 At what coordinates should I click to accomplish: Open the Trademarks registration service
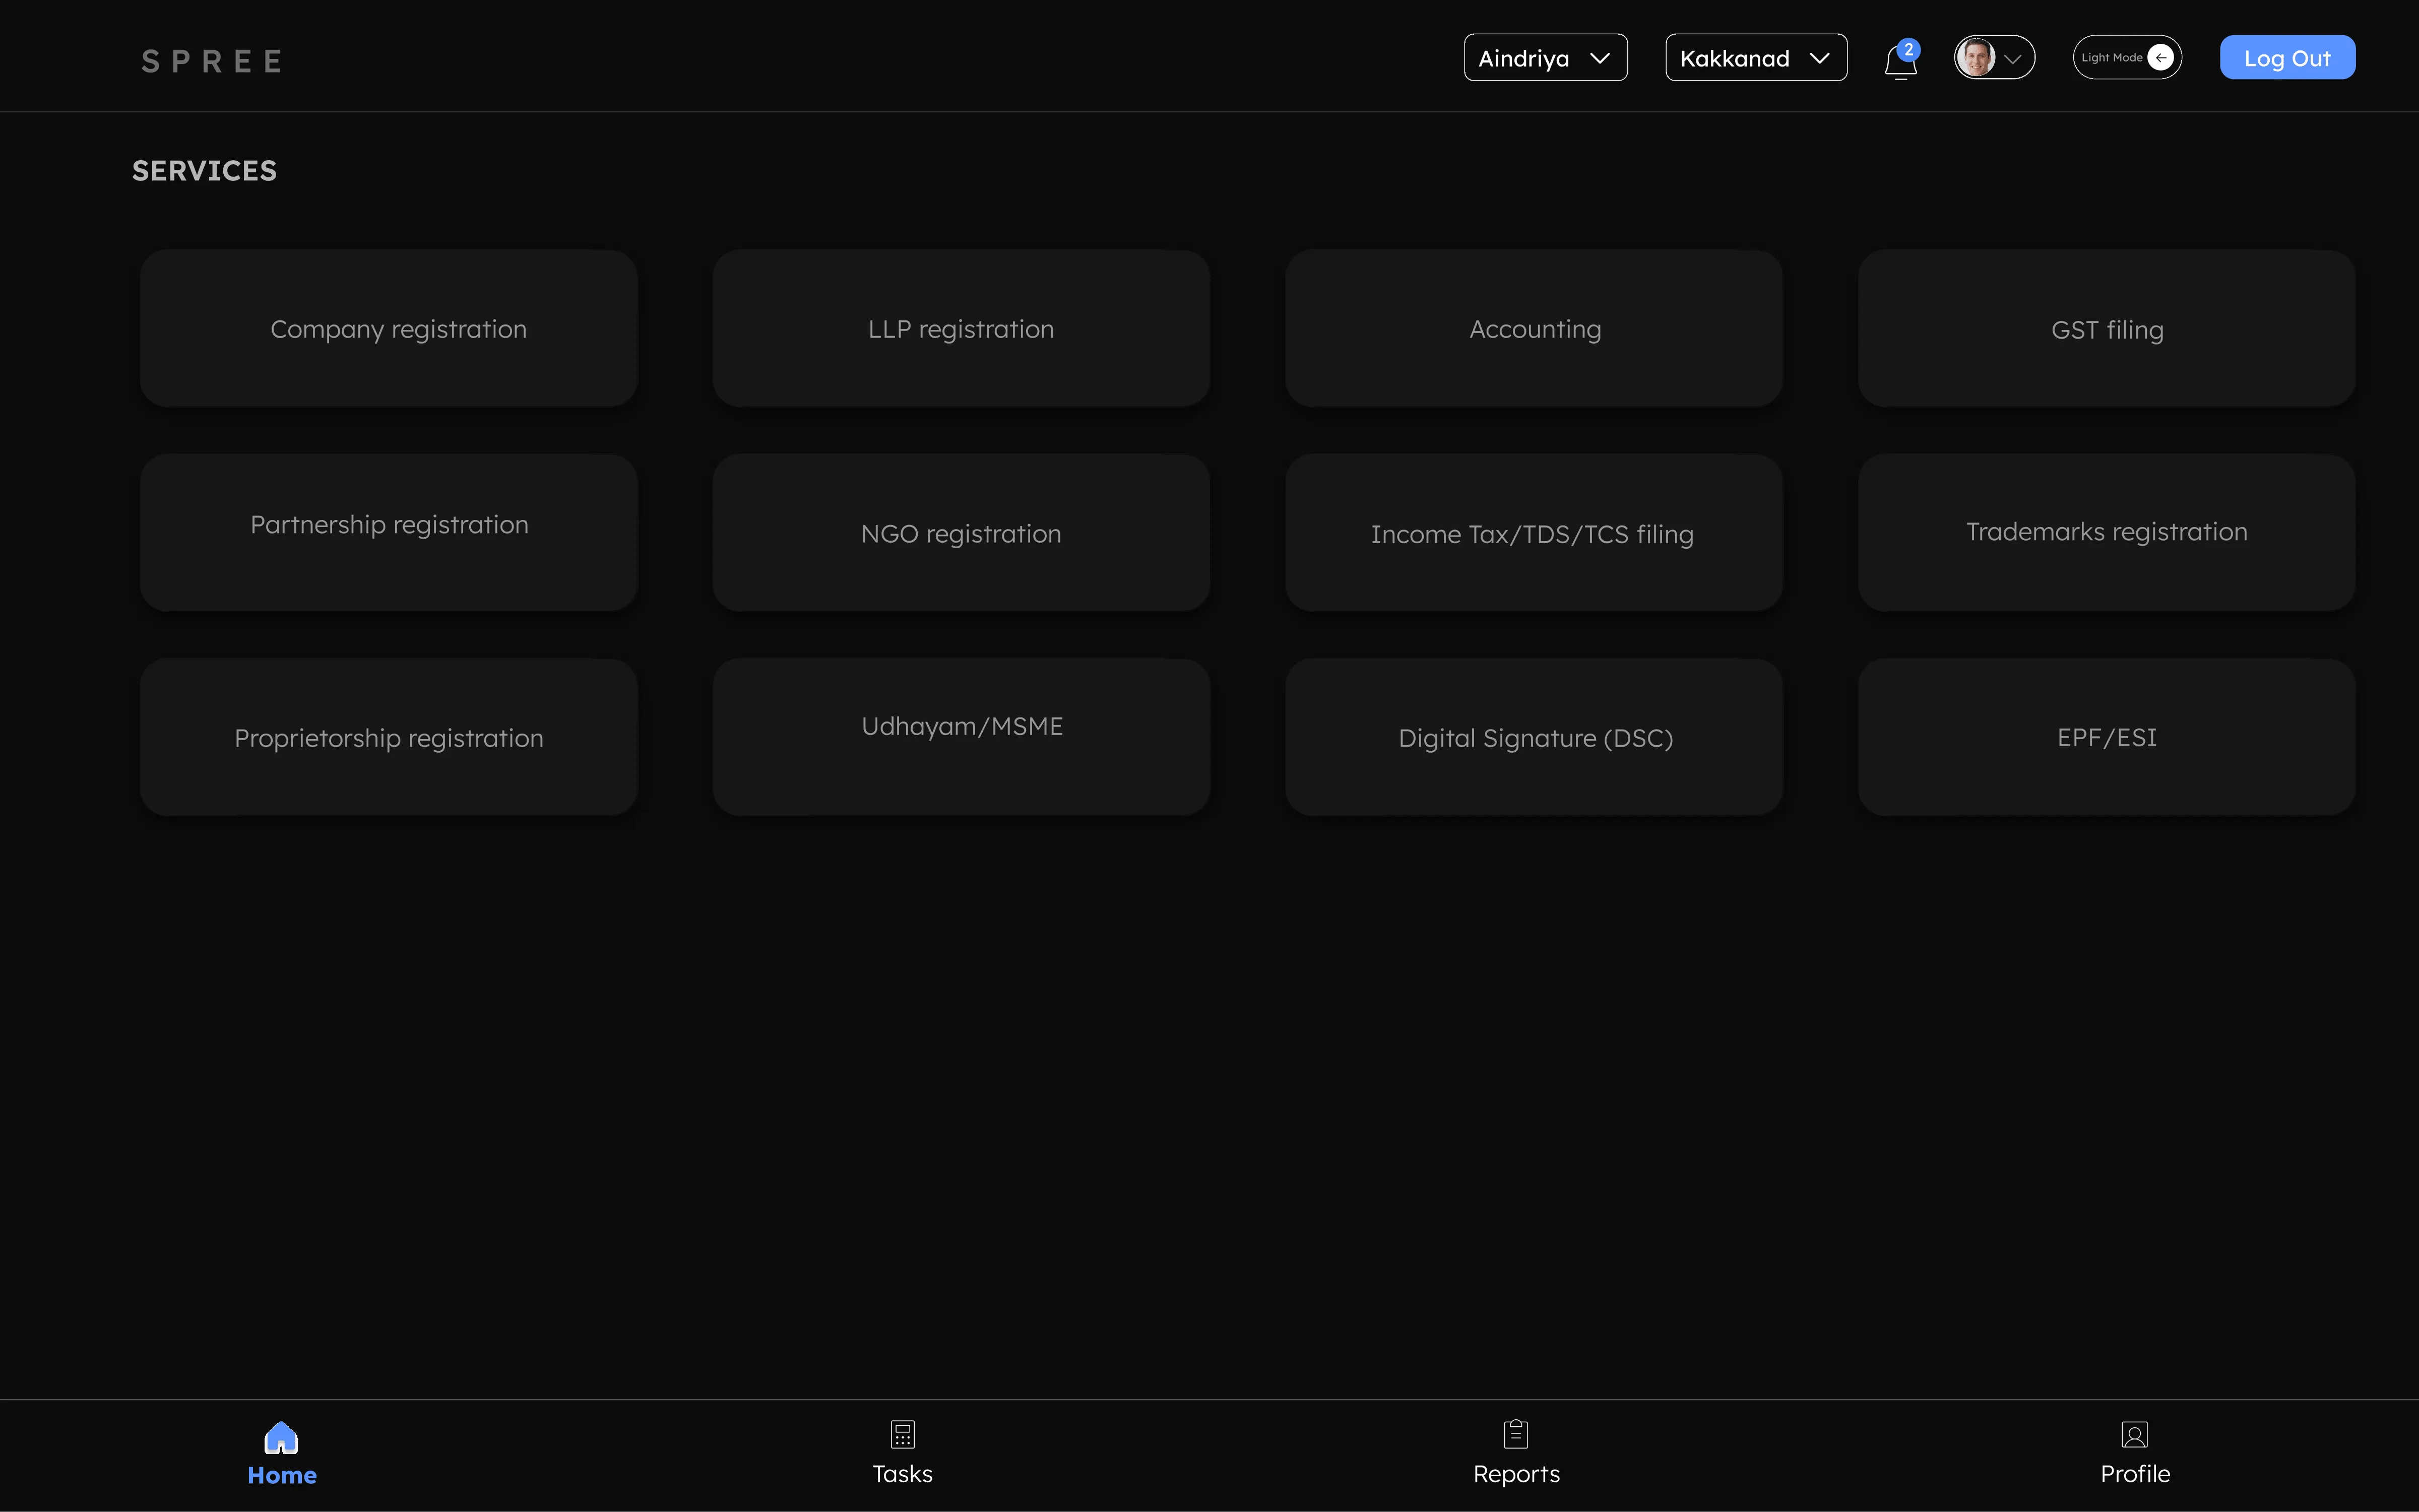coord(2107,531)
